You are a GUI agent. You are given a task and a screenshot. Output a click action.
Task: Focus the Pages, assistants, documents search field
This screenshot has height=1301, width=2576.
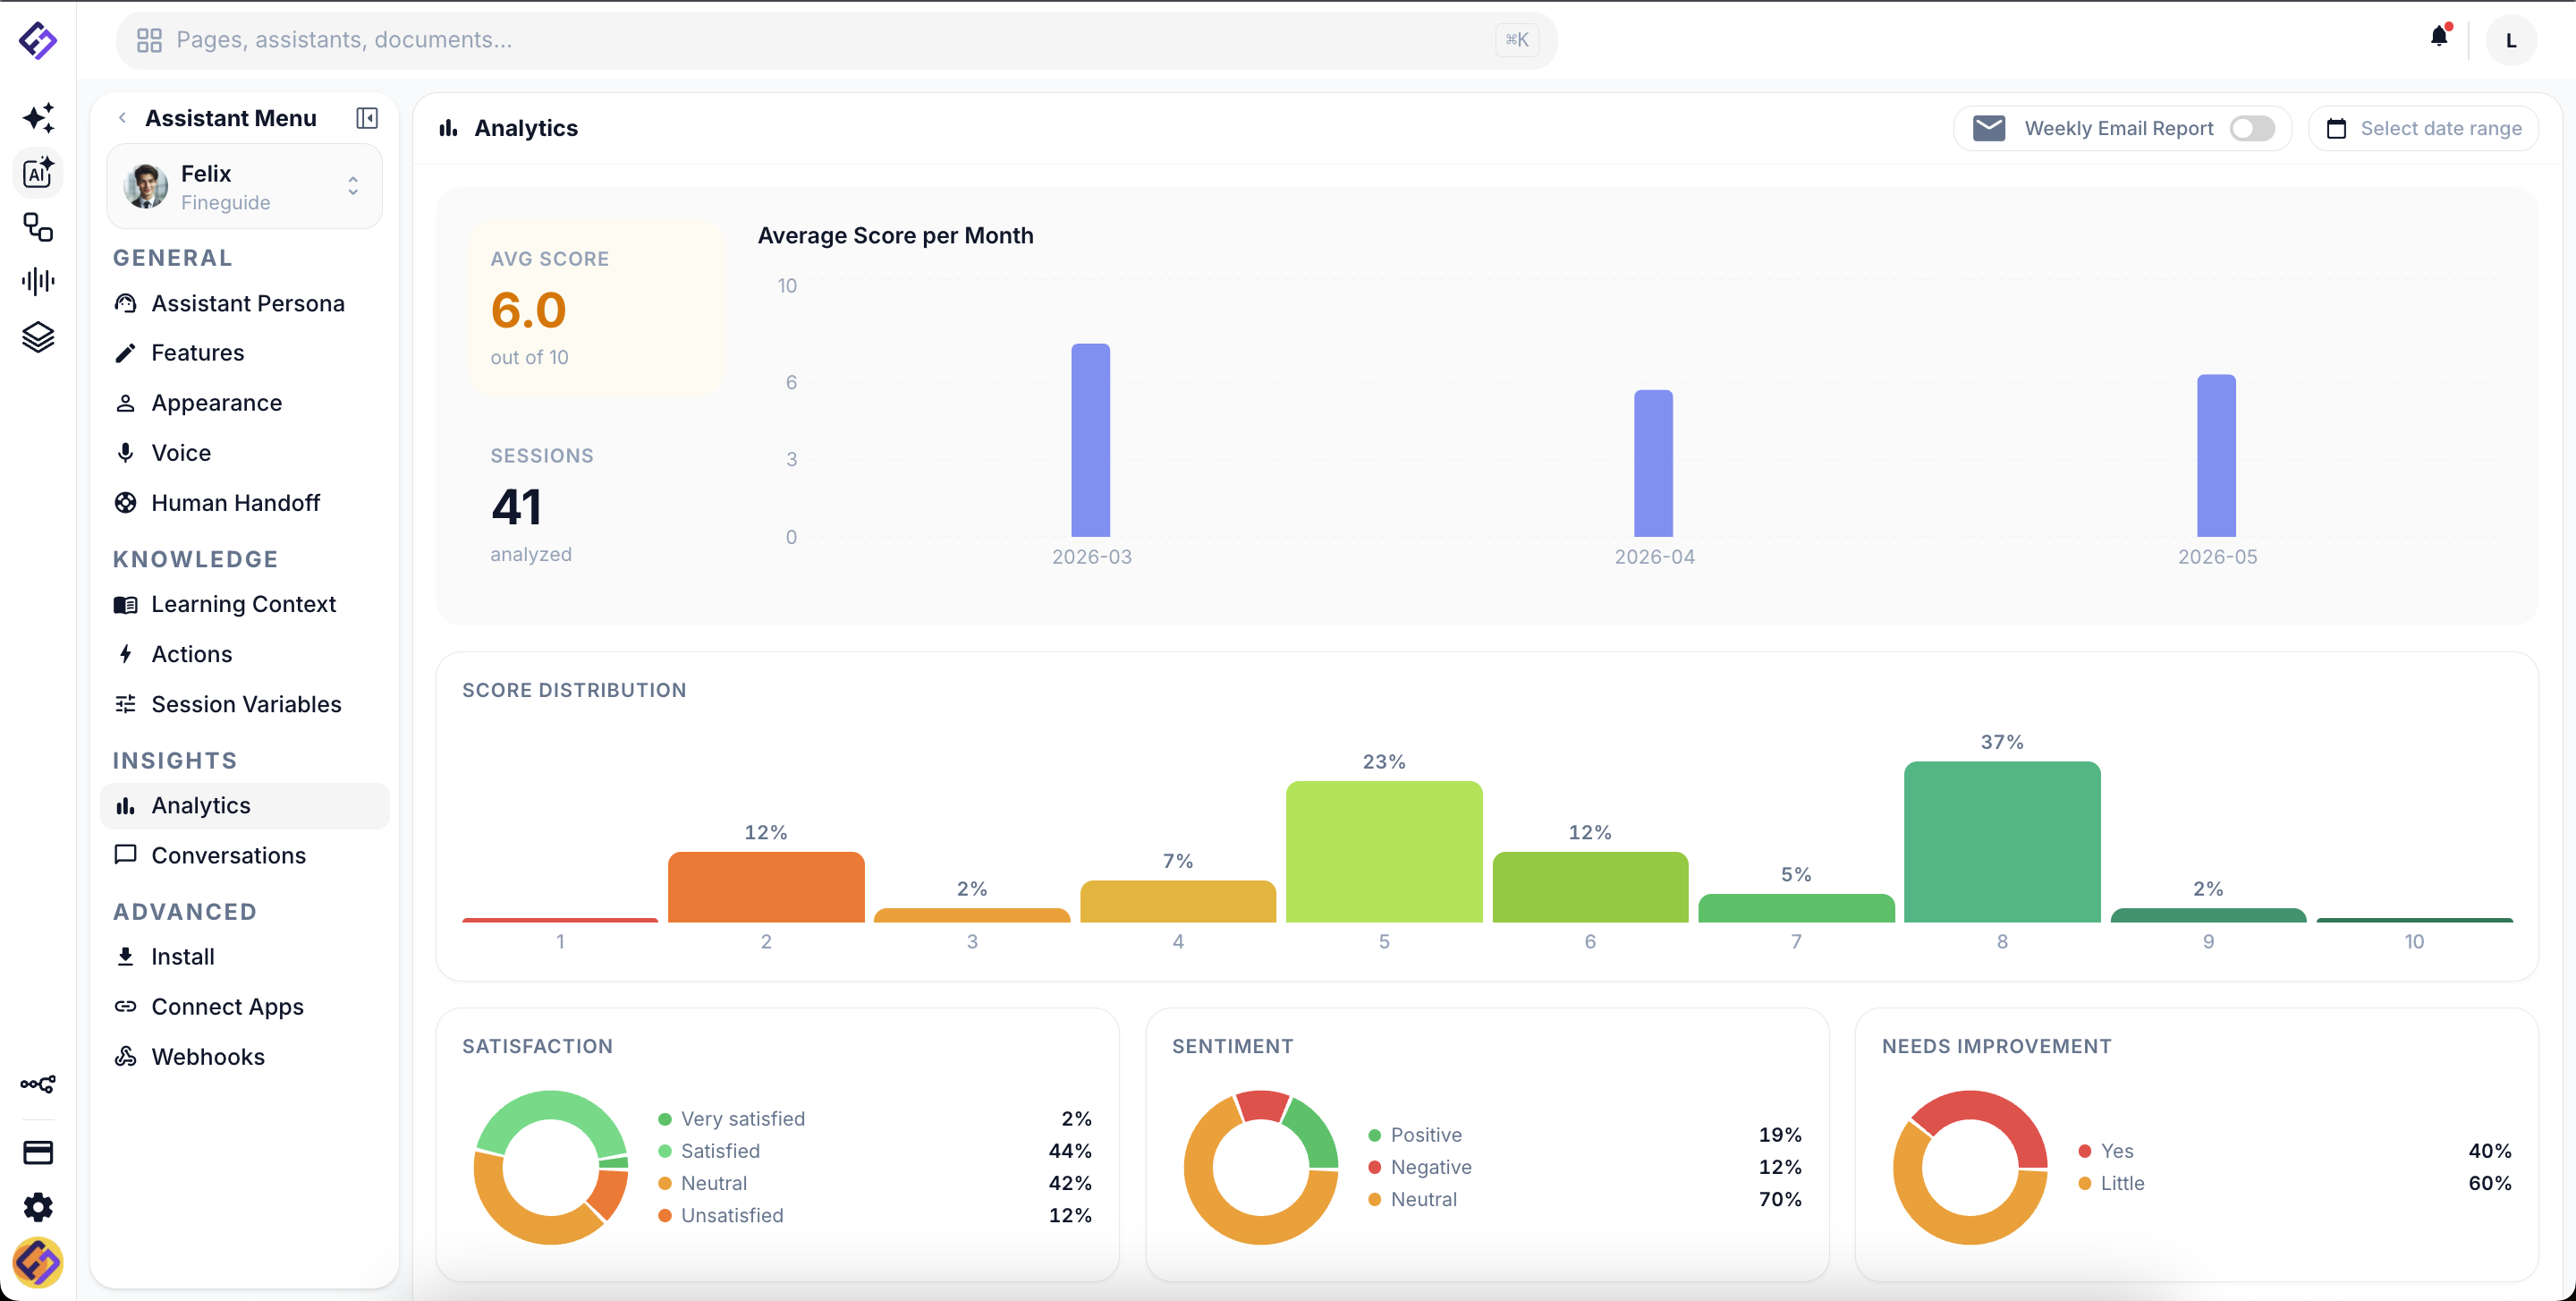pyautogui.click(x=836, y=40)
